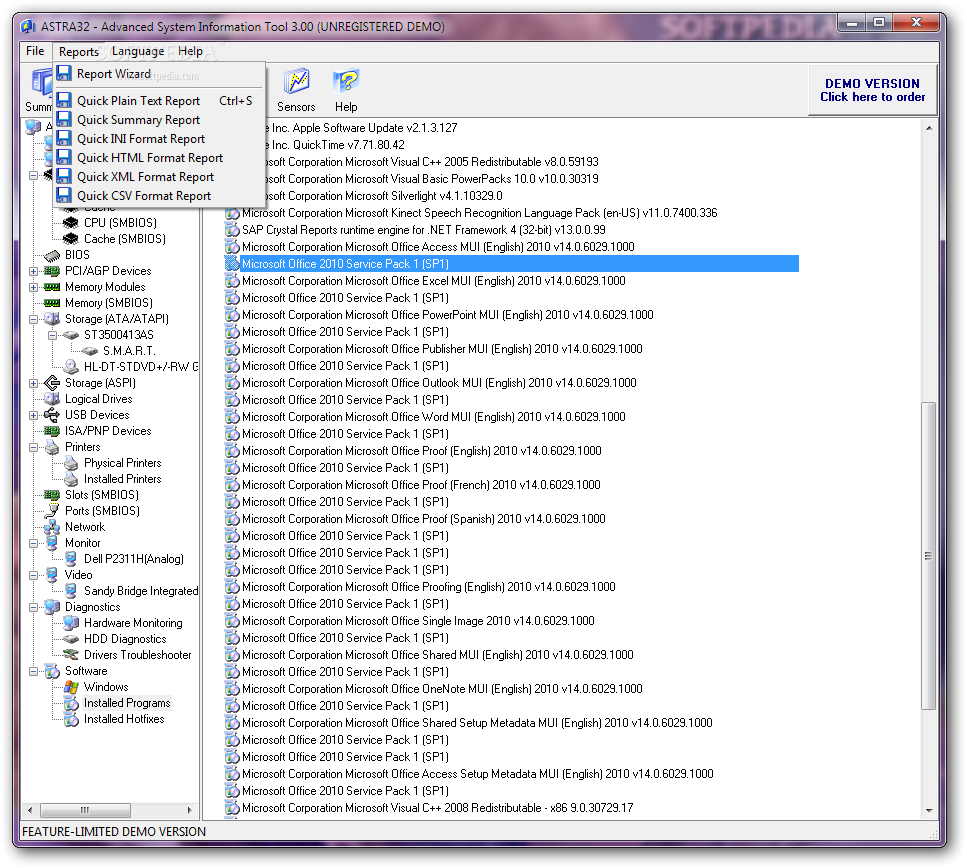Click the Ports (SMBIOS) icon
967x868 pixels.
pyautogui.click(x=52, y=511)
